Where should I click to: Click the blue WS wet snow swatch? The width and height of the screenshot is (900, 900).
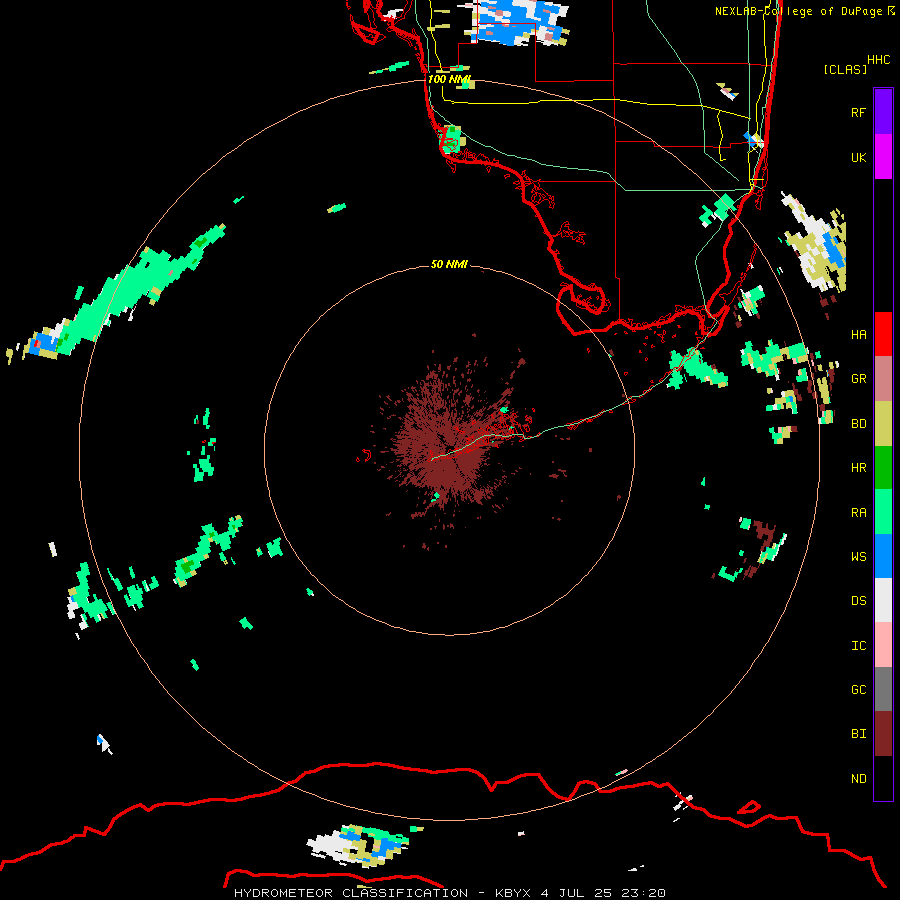[883, 556]
